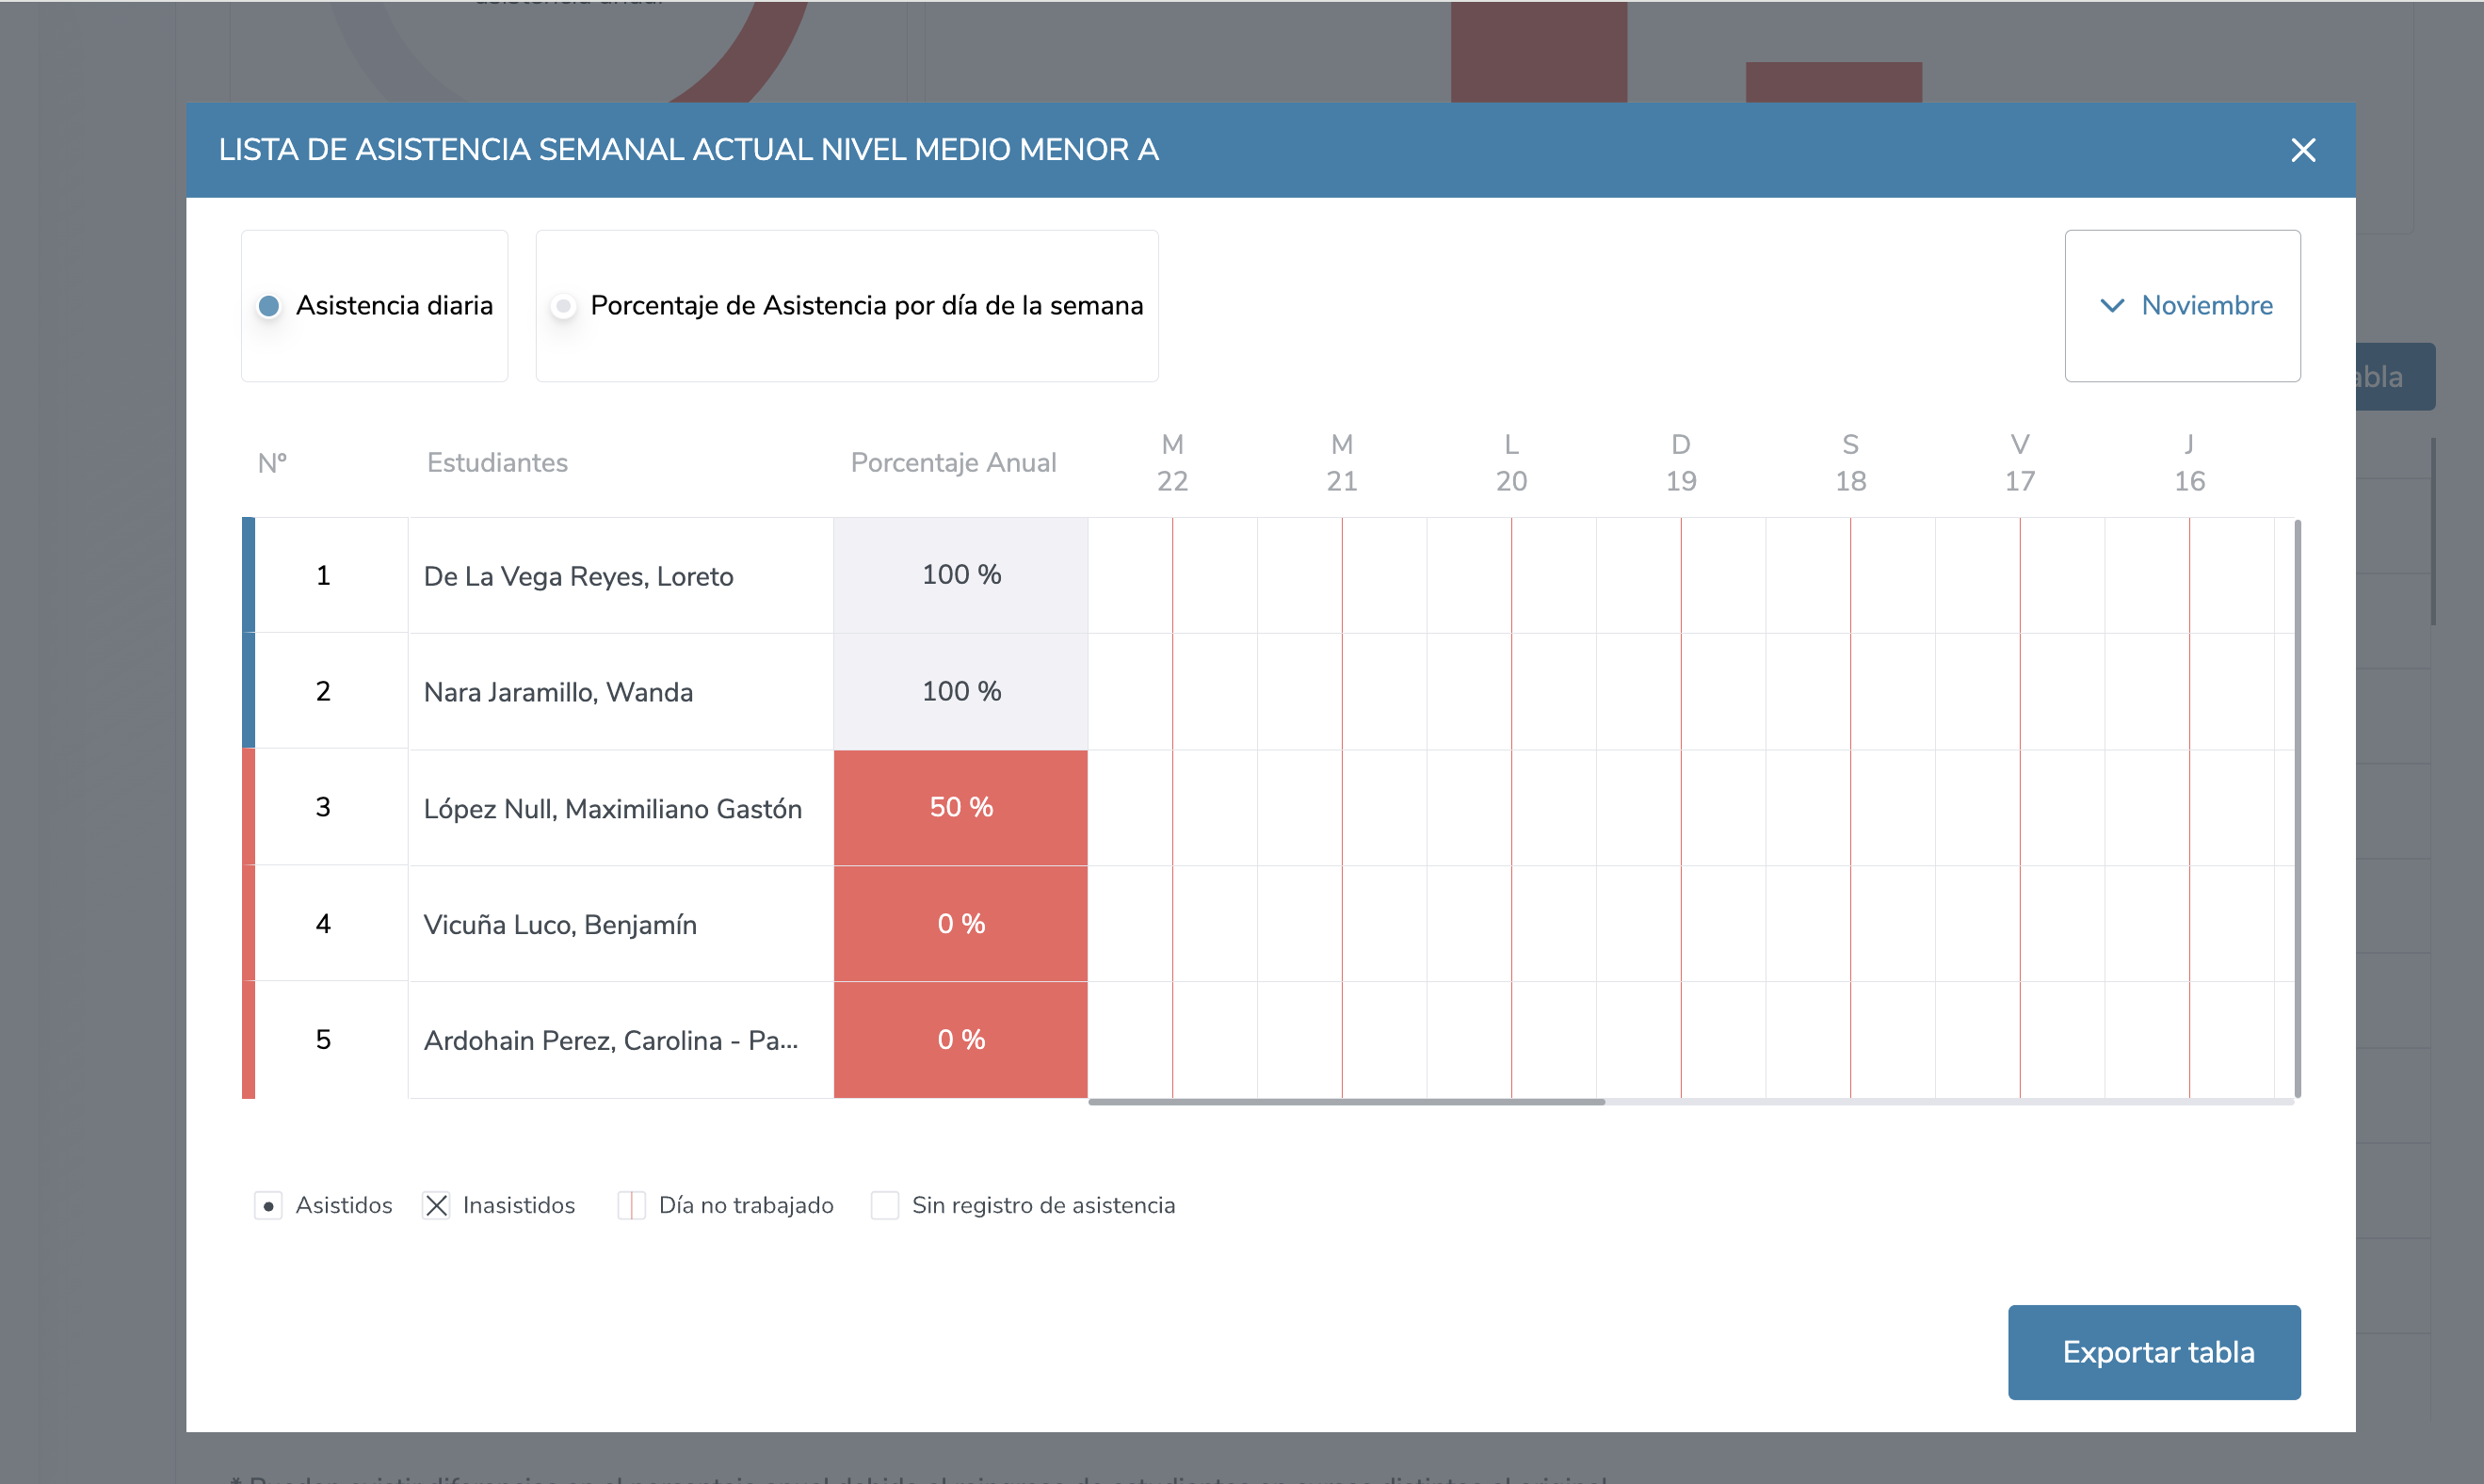Click the M 22 day column header
Screen dimensions: 2484x1484
pyautogui.click(x=1172, y=463)
